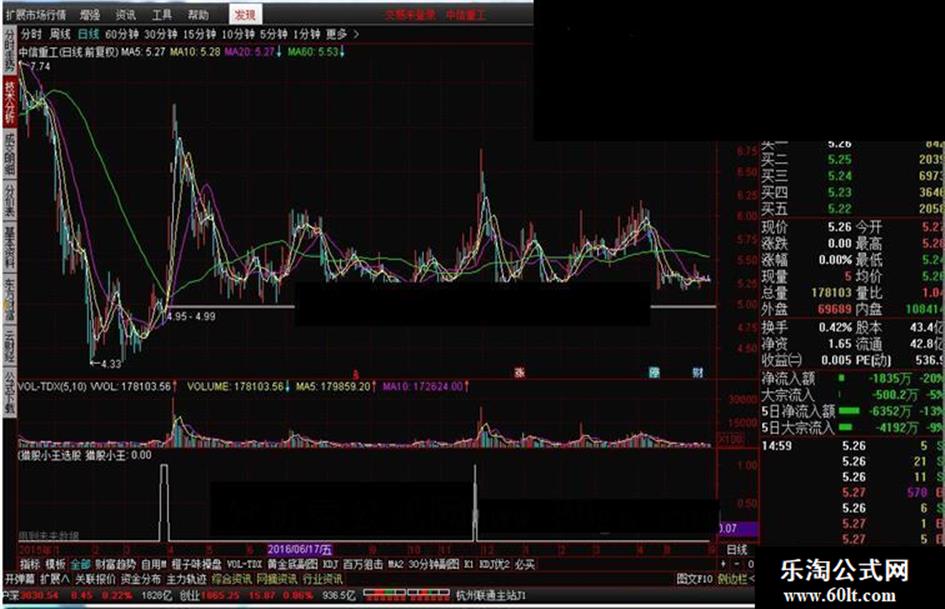Open the 技术分析 side tab

10,102
